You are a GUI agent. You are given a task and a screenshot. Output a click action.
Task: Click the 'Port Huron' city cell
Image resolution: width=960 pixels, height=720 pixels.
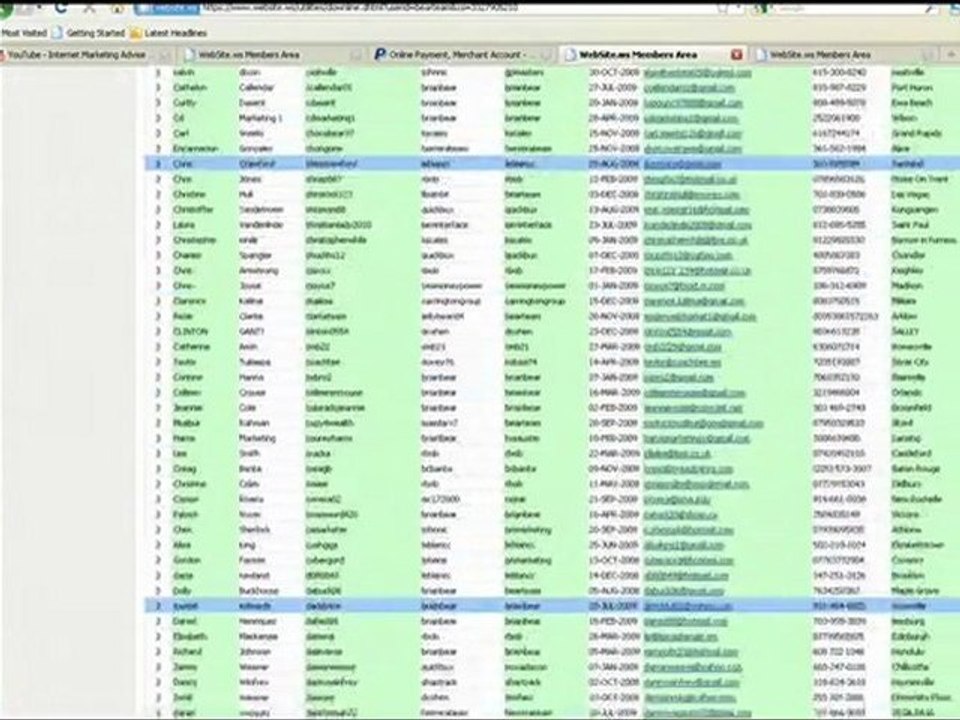pos(912,88)
